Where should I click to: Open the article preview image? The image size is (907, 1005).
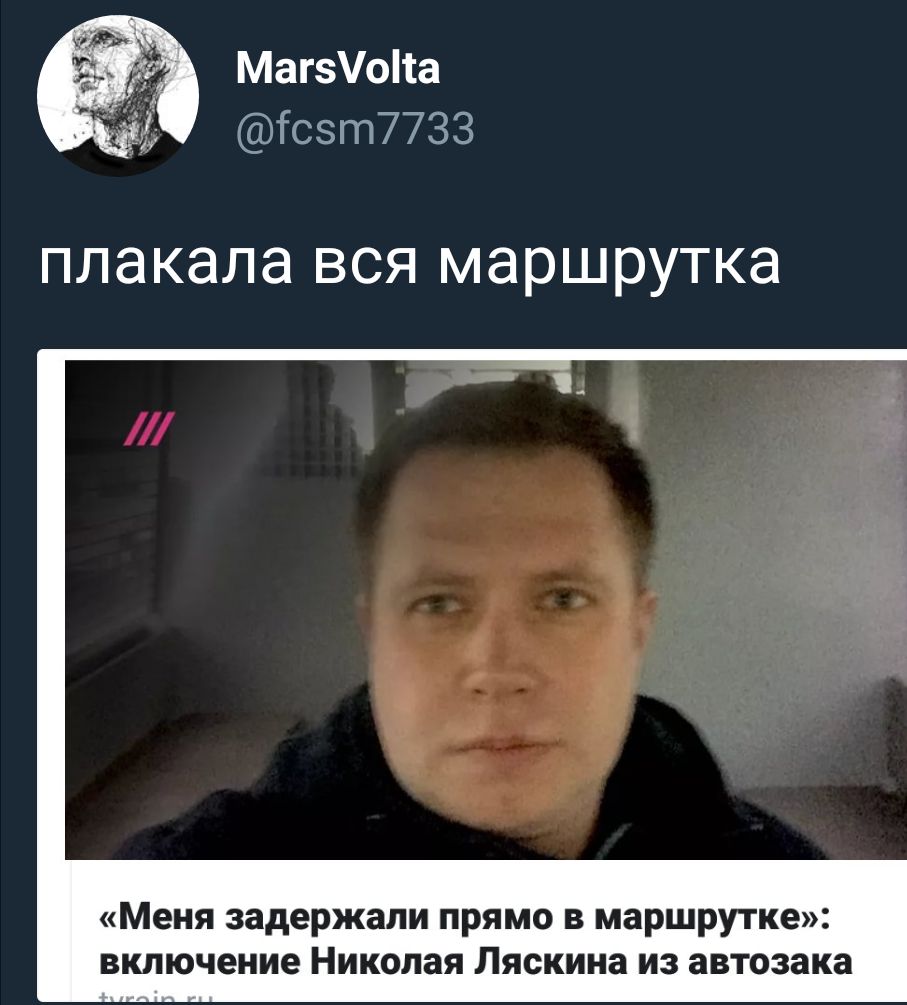point(486,610)
